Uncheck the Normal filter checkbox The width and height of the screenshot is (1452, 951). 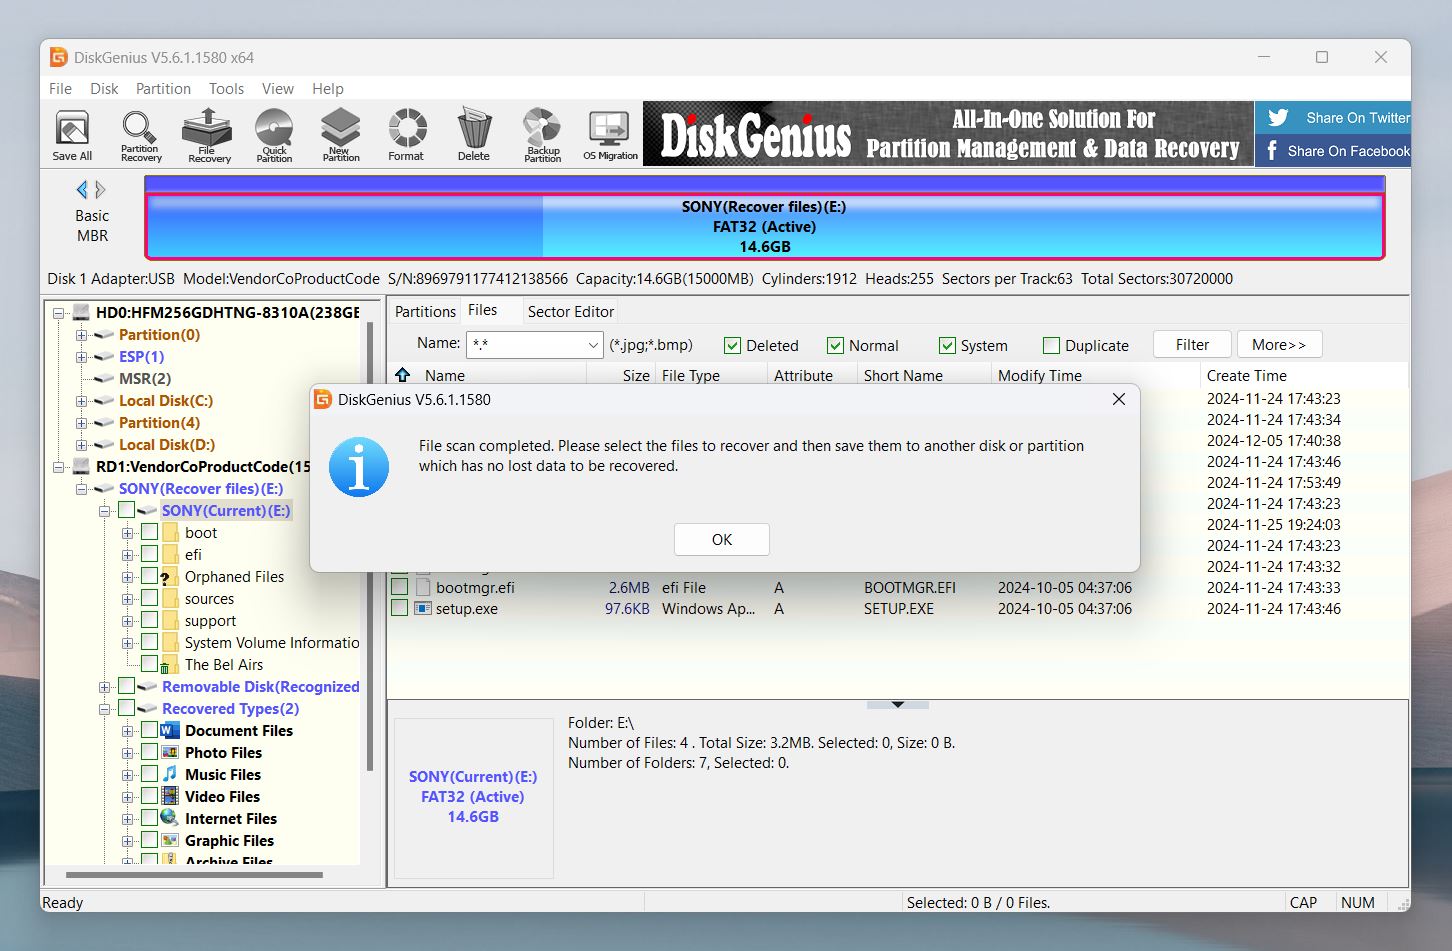pos(835,345)
